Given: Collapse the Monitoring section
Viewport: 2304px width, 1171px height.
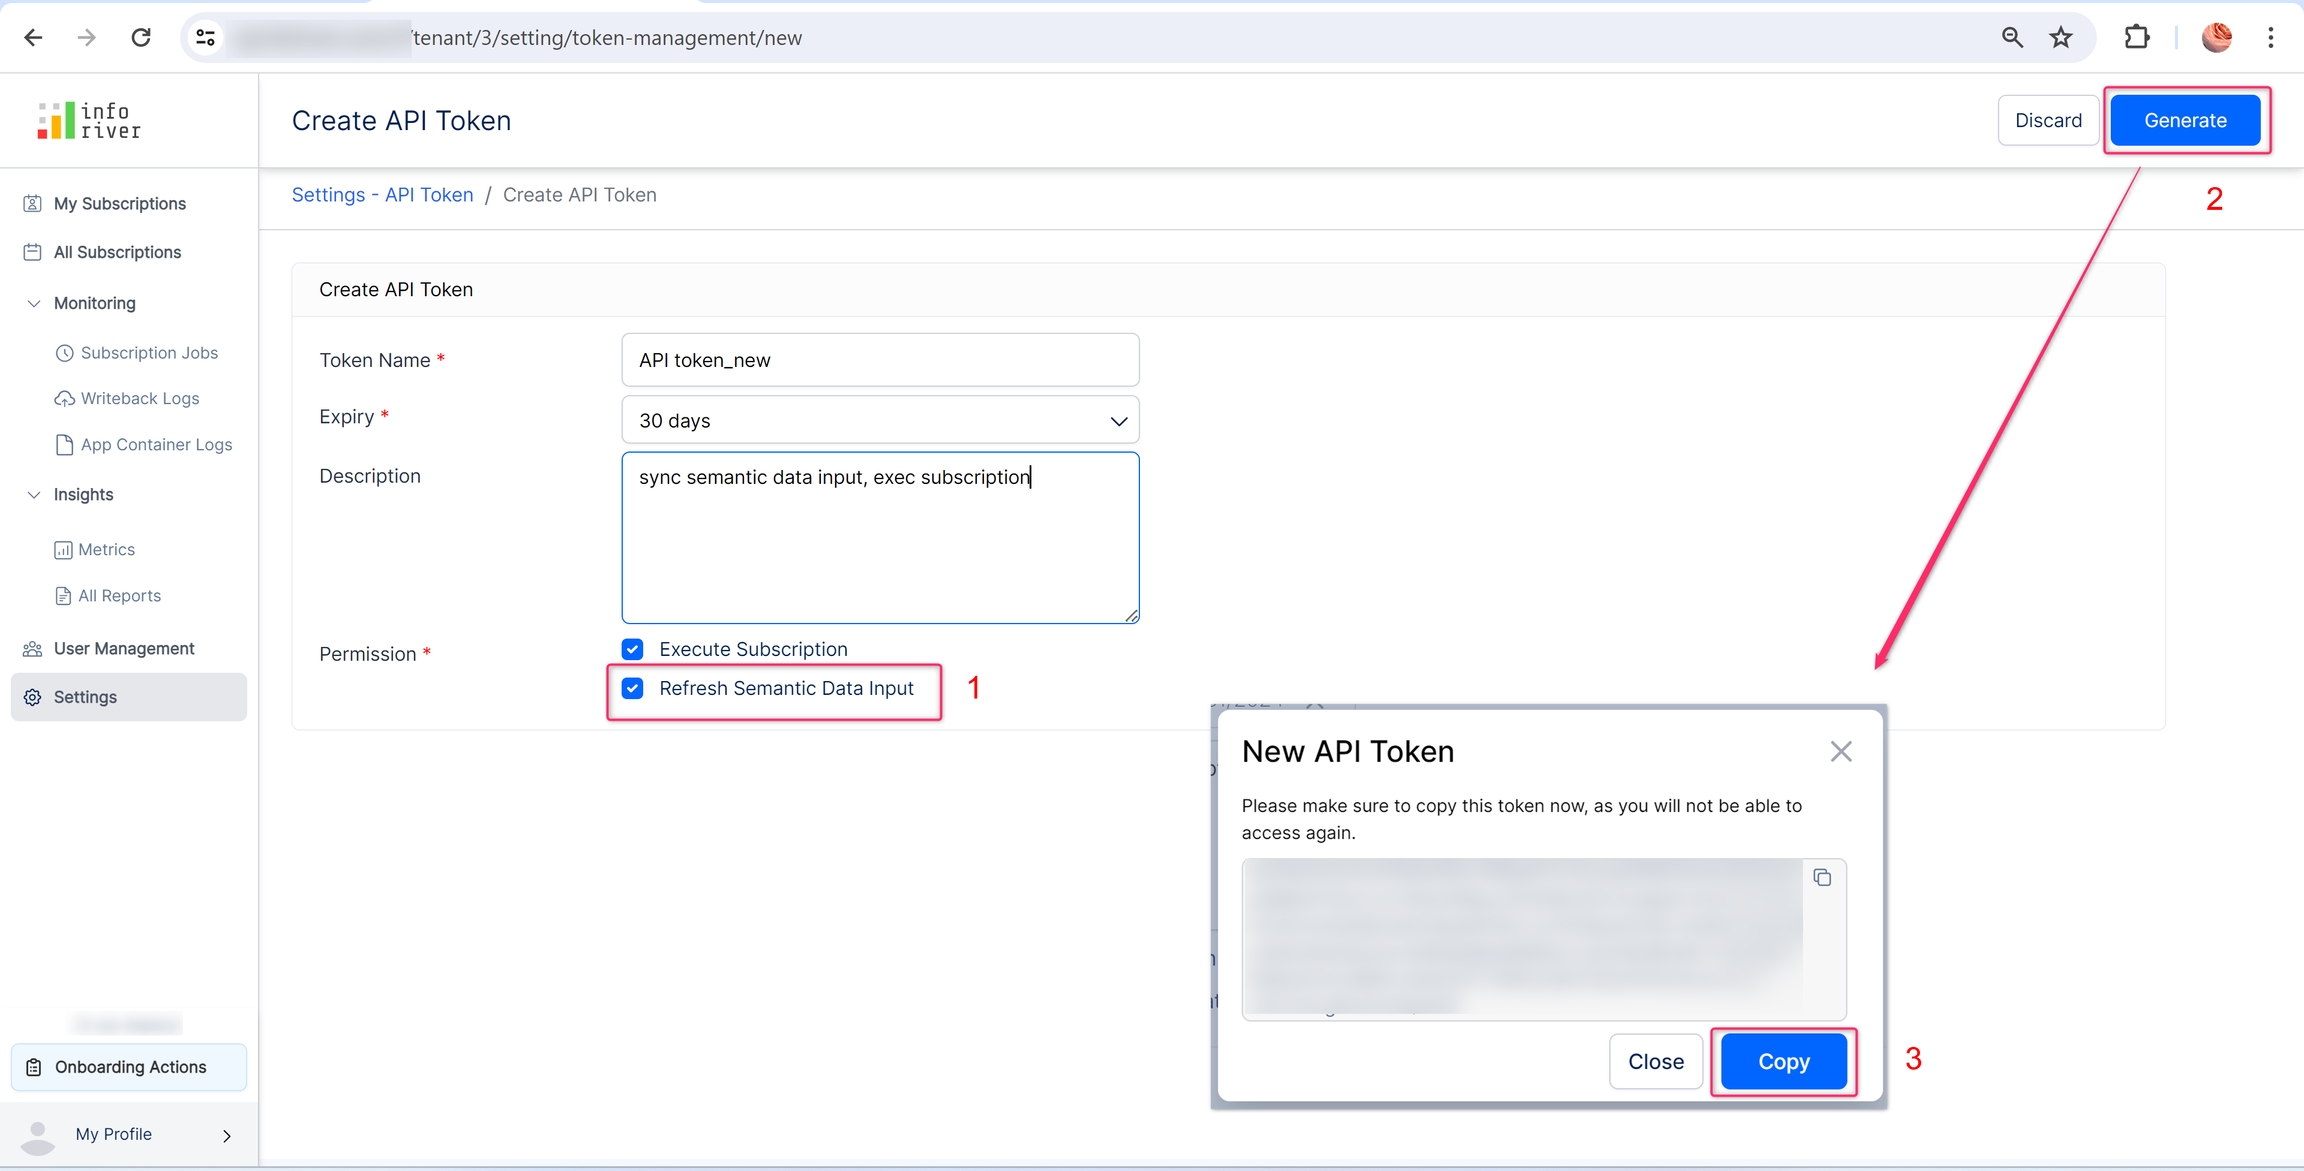Looking at the screenshot, I should pyautogui.click(x=34, y=303).
